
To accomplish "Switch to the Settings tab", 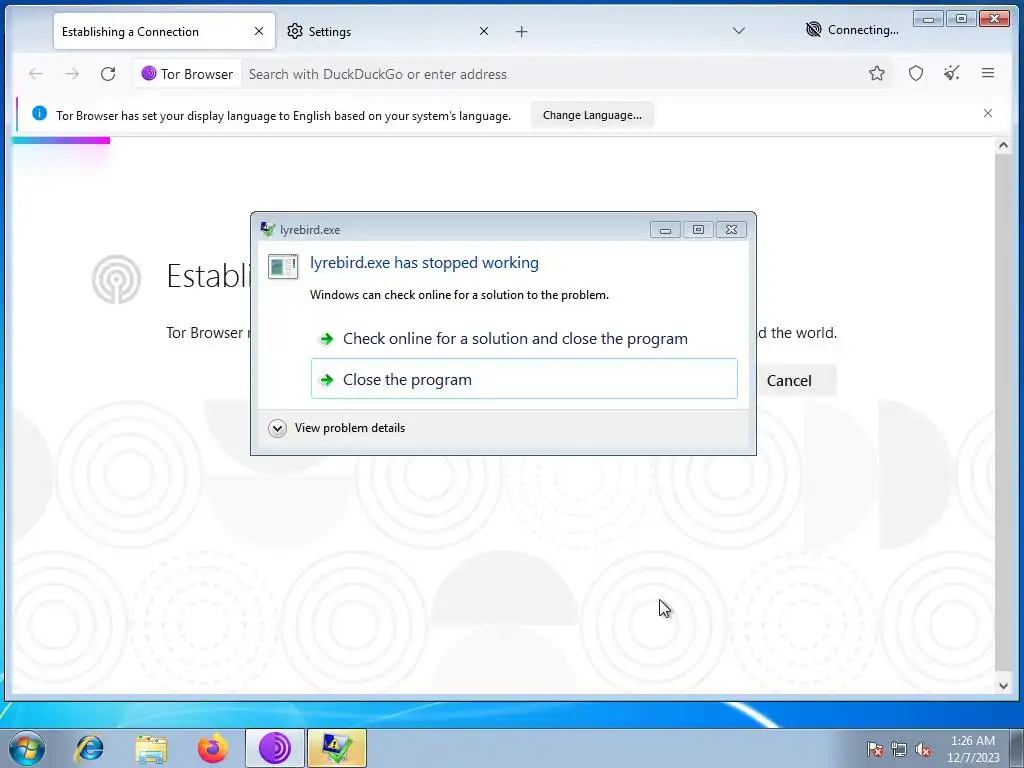I will (x=388, y=31).
